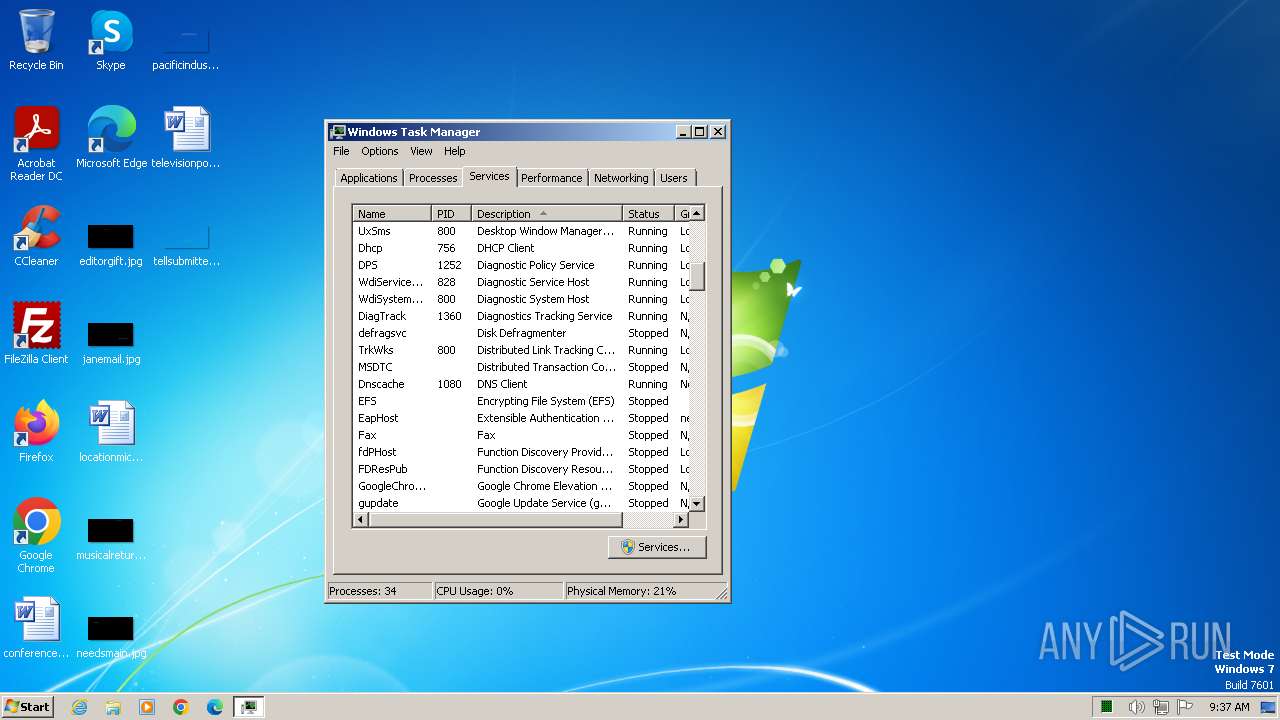
Task: Sort services by Description column header
Action: 547,214
